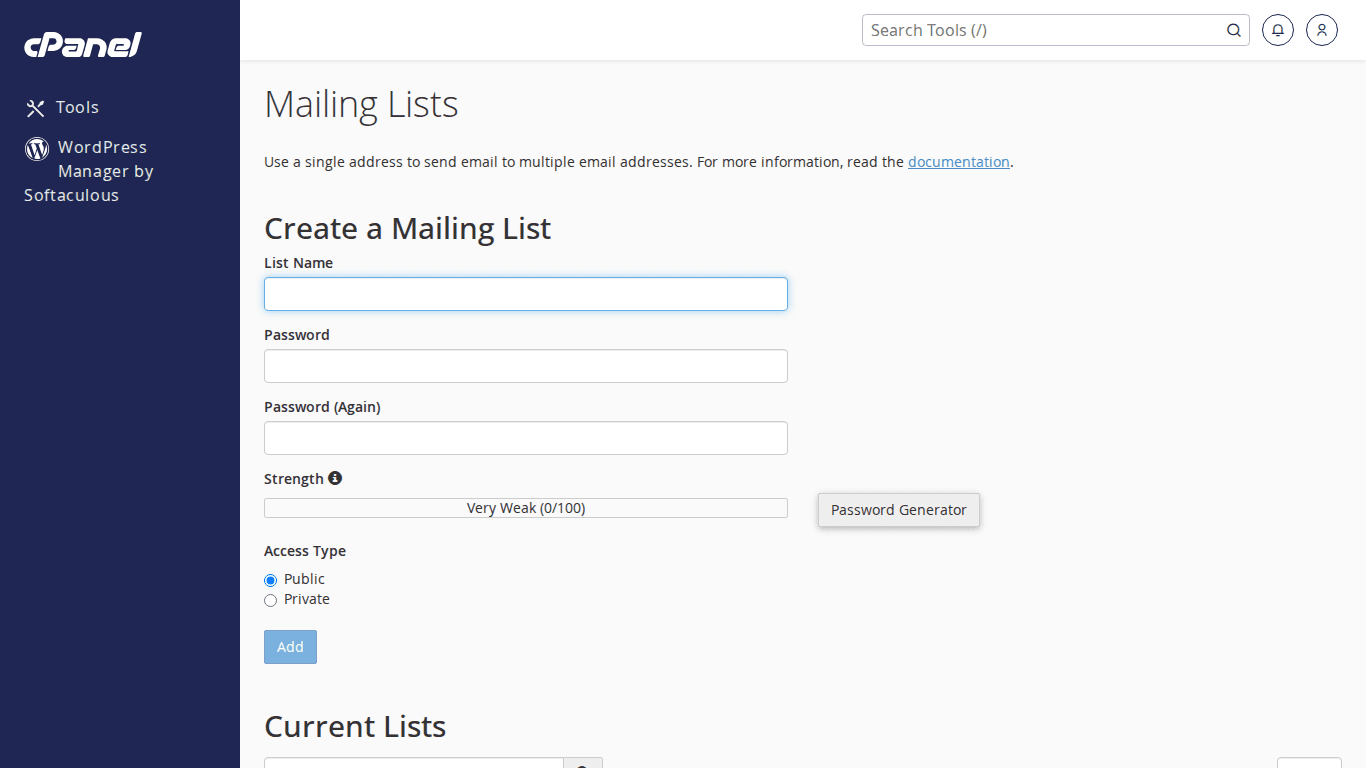Click the Very Weak strength meter

coord(525,507)
